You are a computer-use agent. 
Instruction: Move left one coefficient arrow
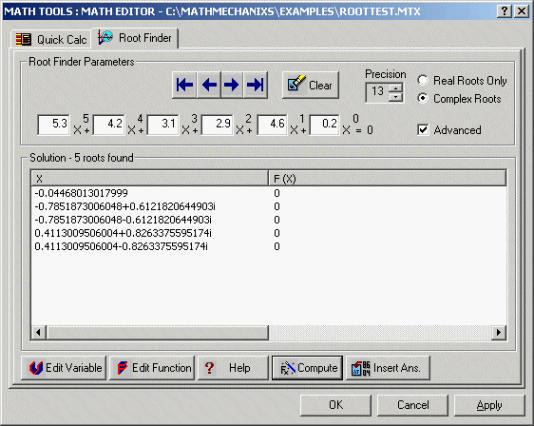(209, 85)
